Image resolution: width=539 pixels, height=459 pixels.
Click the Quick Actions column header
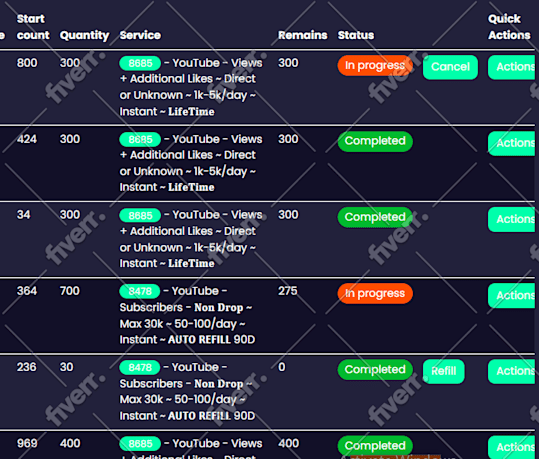509,27
